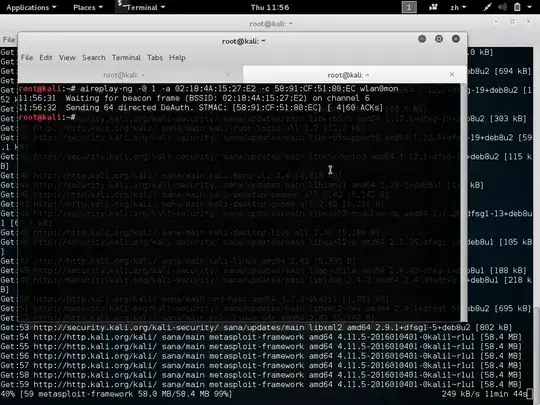Close the background terminal window
The image size is (540, 405).
pyautogui.click(x=529, y=22)
